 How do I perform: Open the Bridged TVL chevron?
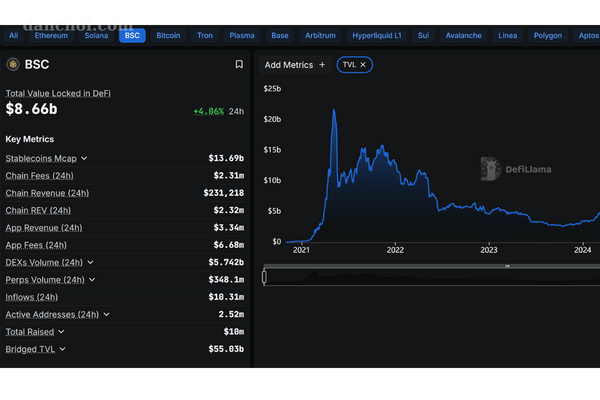click(62, 349)
